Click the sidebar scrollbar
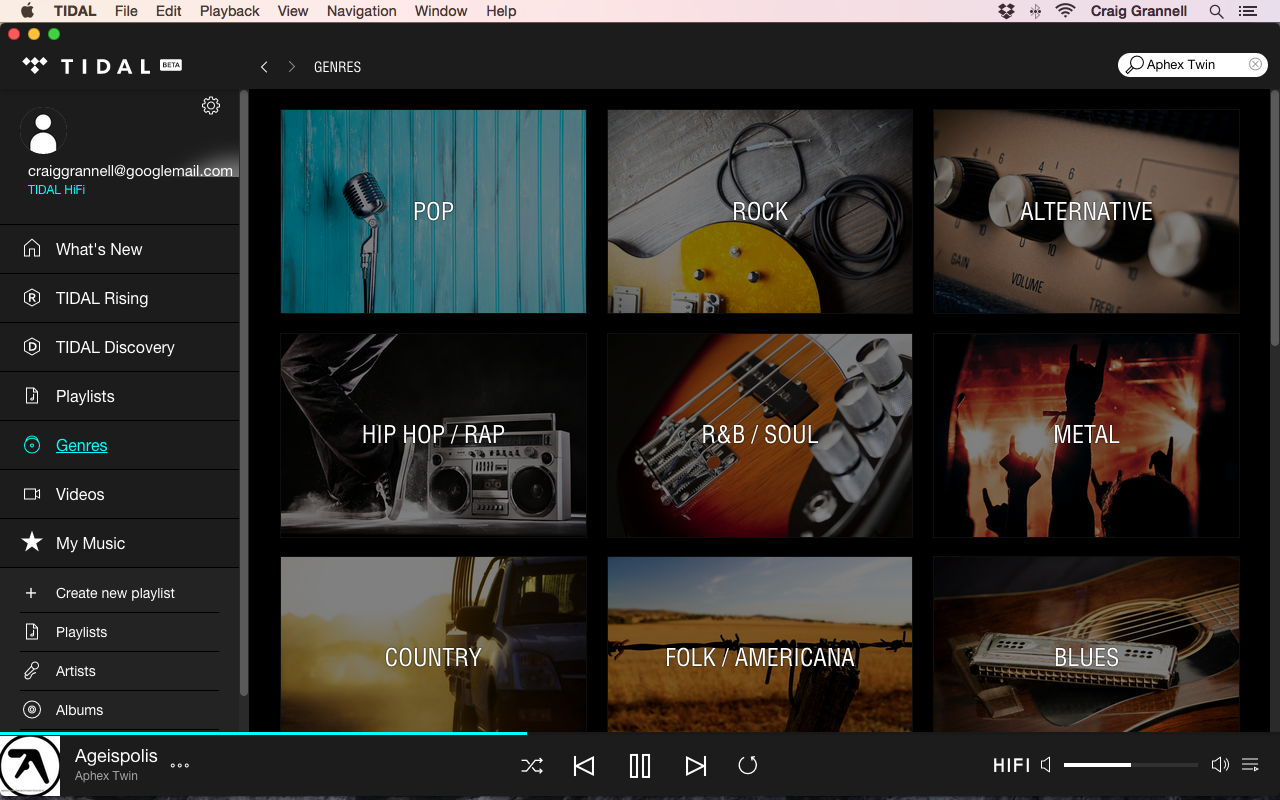The image size is (1280, 800). pos(243,393)
